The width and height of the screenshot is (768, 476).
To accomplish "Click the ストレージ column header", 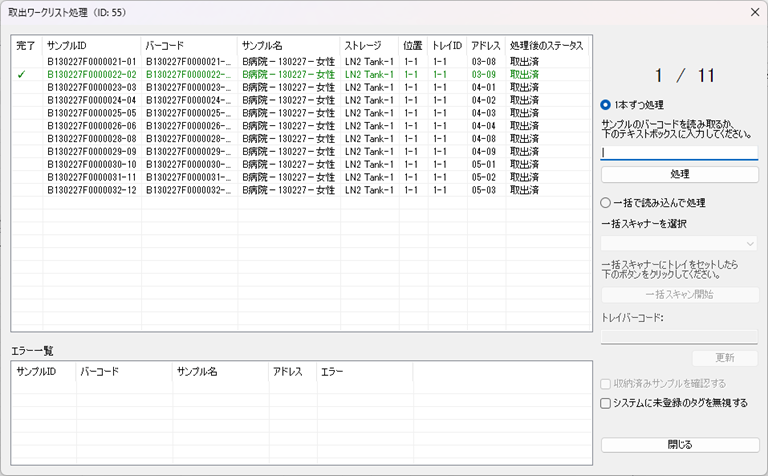I will pyautogui.click(x=368, y=46).
